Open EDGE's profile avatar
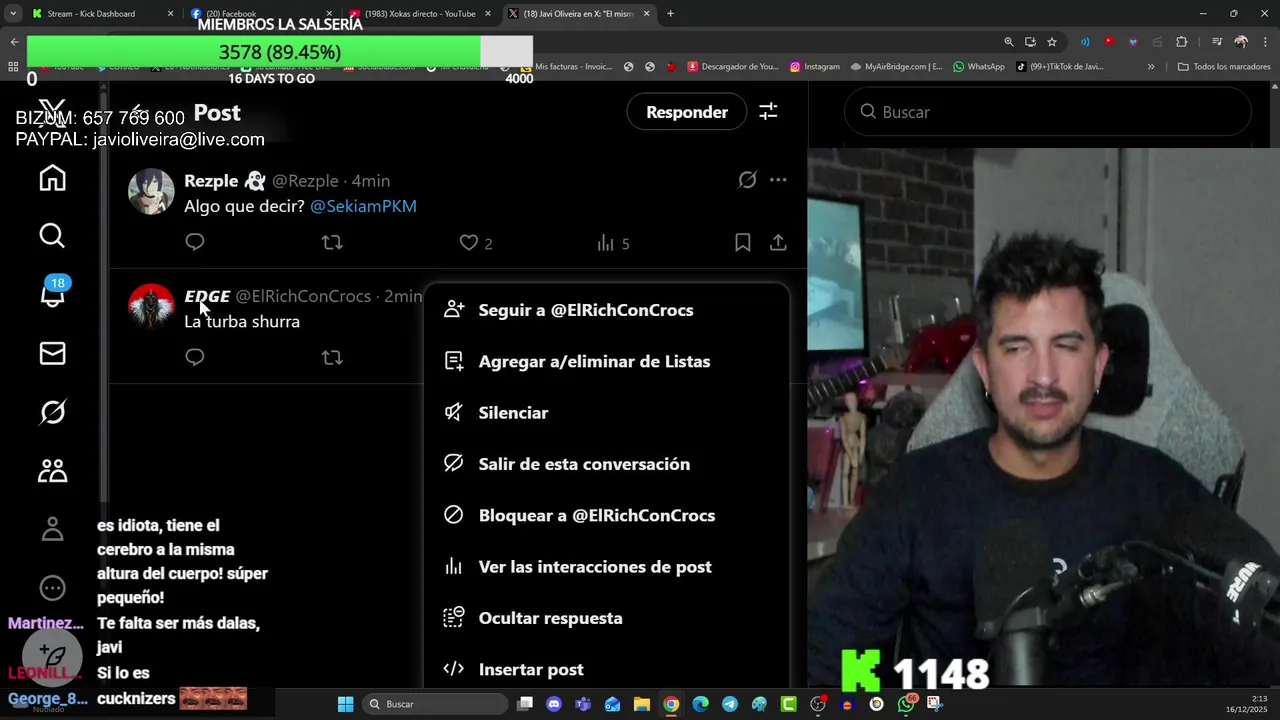This screenshot has height=720, width=1280. pyautogui.click(x=151, y=306)
